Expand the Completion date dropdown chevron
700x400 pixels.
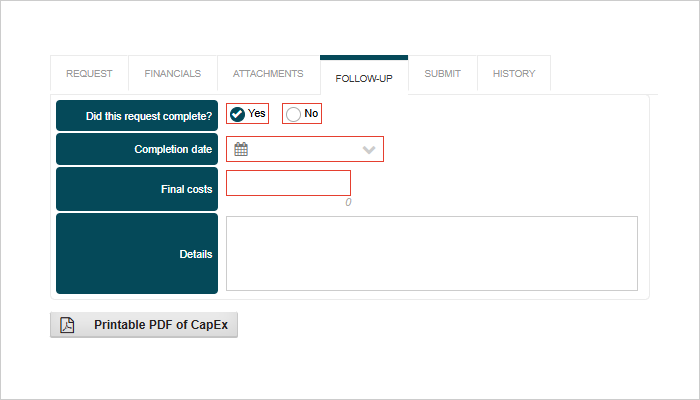pos(369,150)
